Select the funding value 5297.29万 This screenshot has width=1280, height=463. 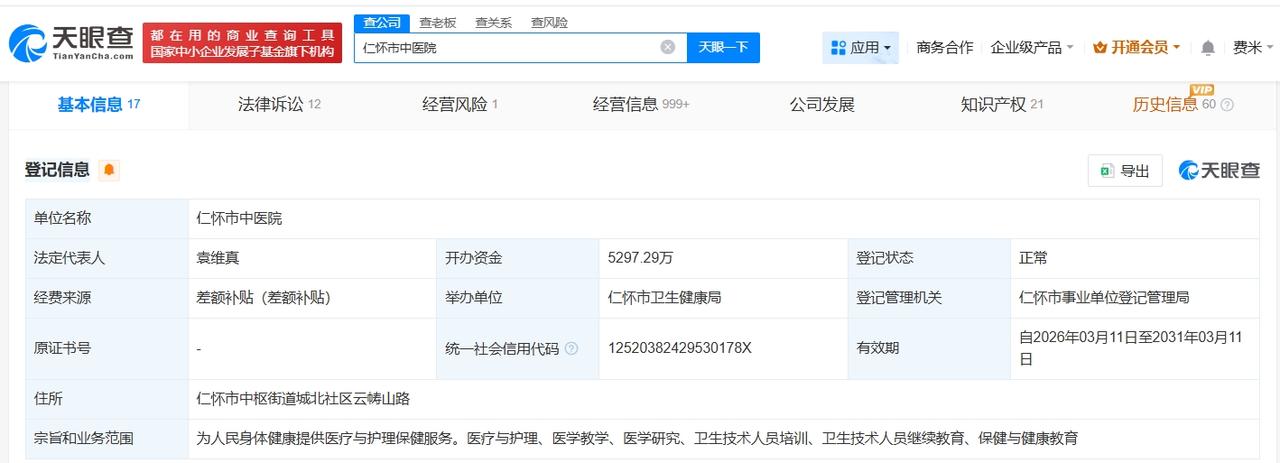640,258
